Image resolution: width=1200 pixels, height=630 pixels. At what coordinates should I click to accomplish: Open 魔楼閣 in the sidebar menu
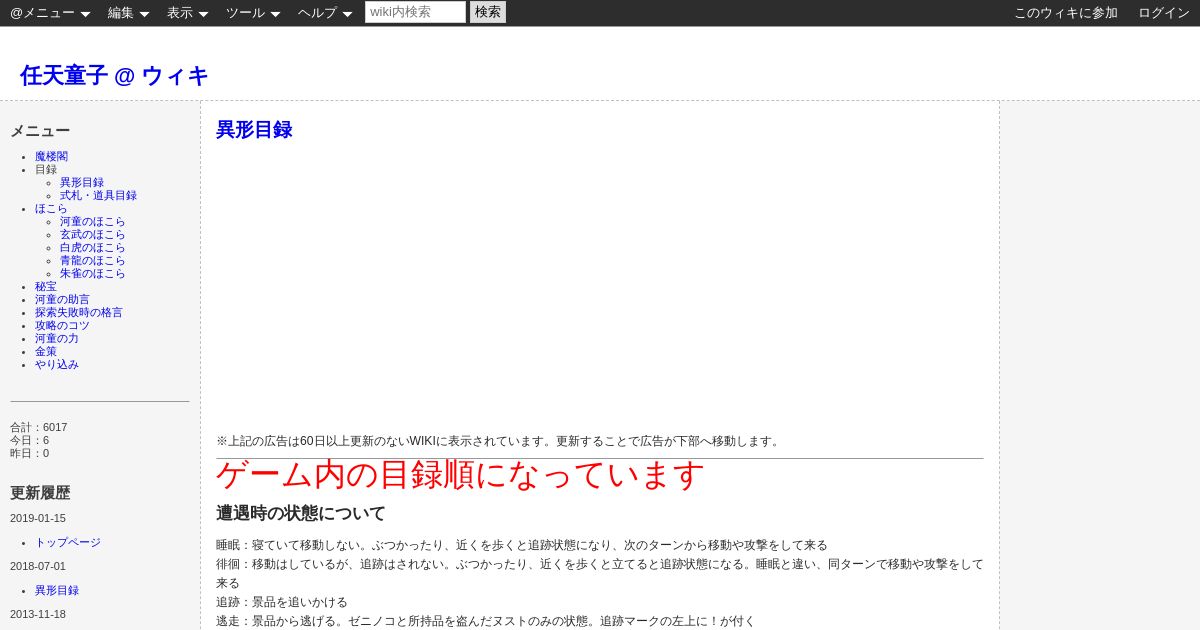[51, 157]
